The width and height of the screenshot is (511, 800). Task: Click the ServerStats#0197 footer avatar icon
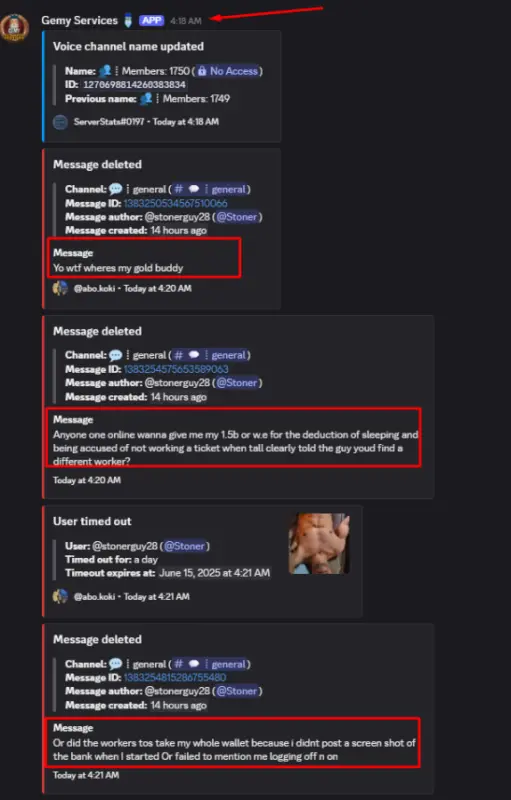coord(60,122)
